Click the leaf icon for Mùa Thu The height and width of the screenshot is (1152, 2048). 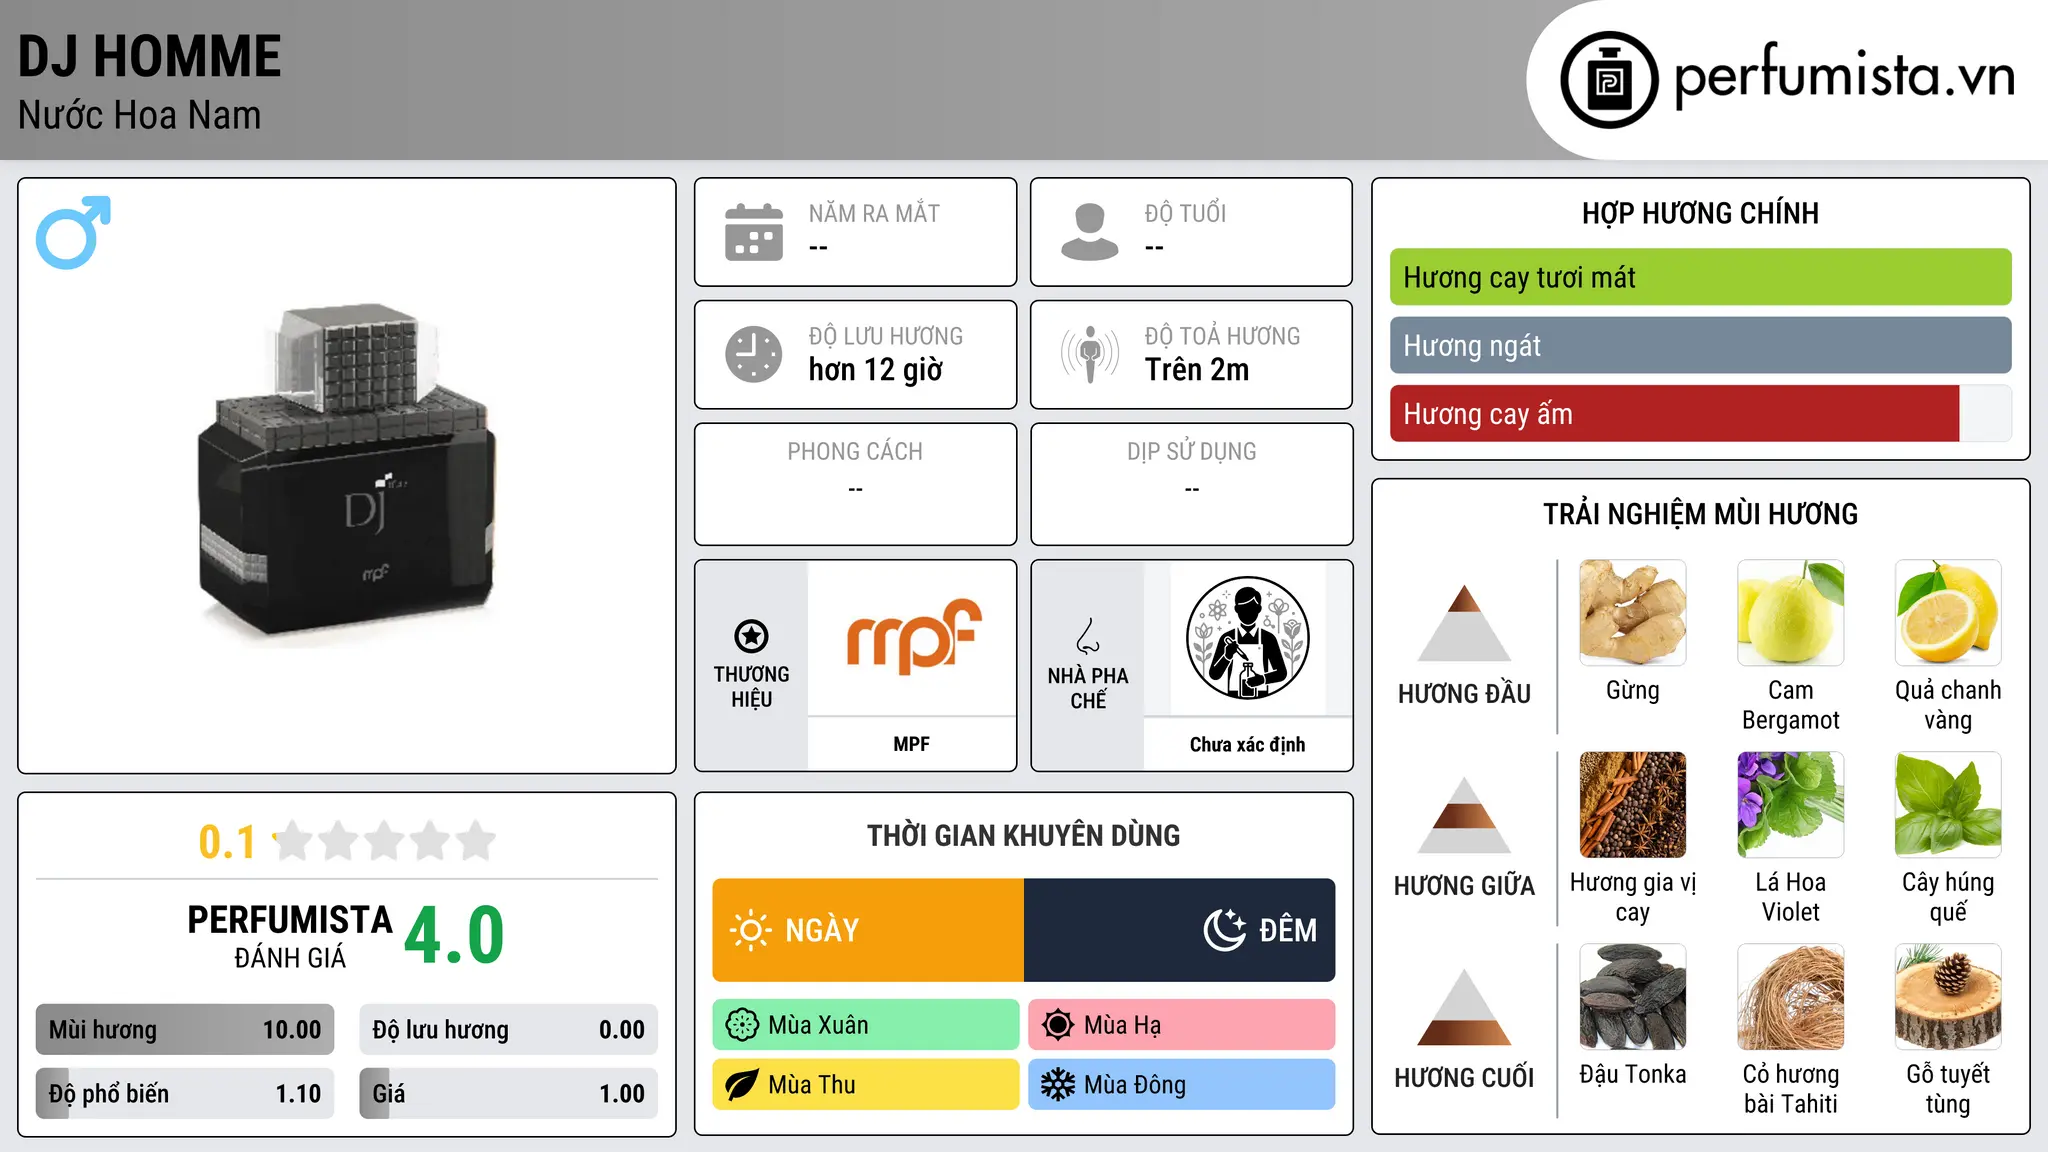coord(742,1085)
